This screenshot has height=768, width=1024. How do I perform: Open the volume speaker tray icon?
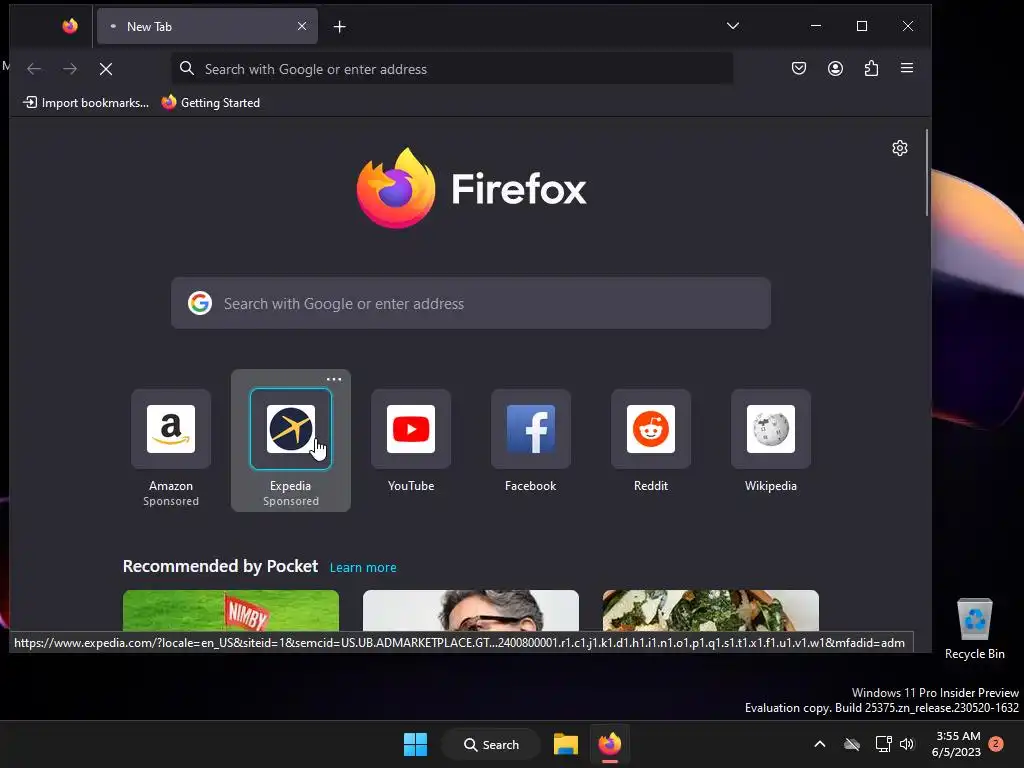(906, 744)
